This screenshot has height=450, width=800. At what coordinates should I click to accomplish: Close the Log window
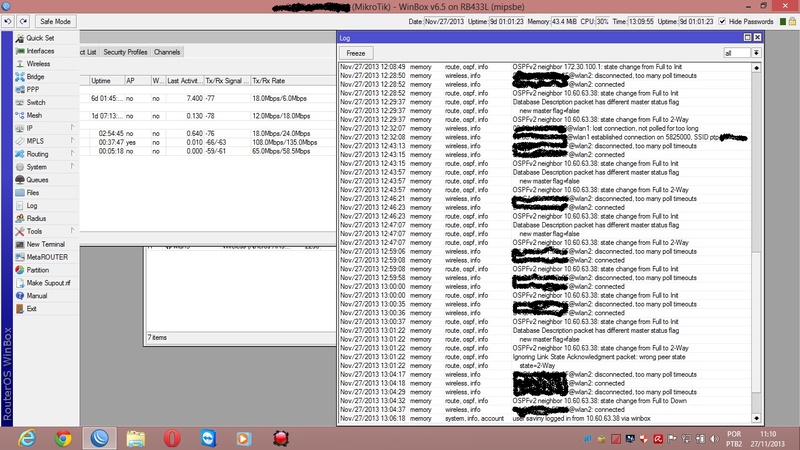[x=758, y=37]
